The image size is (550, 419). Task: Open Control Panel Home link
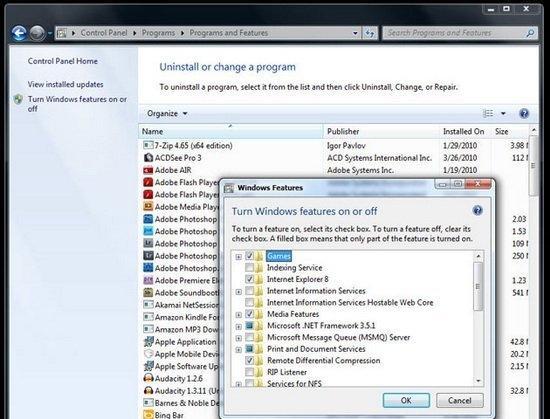[x=63, y=61]
